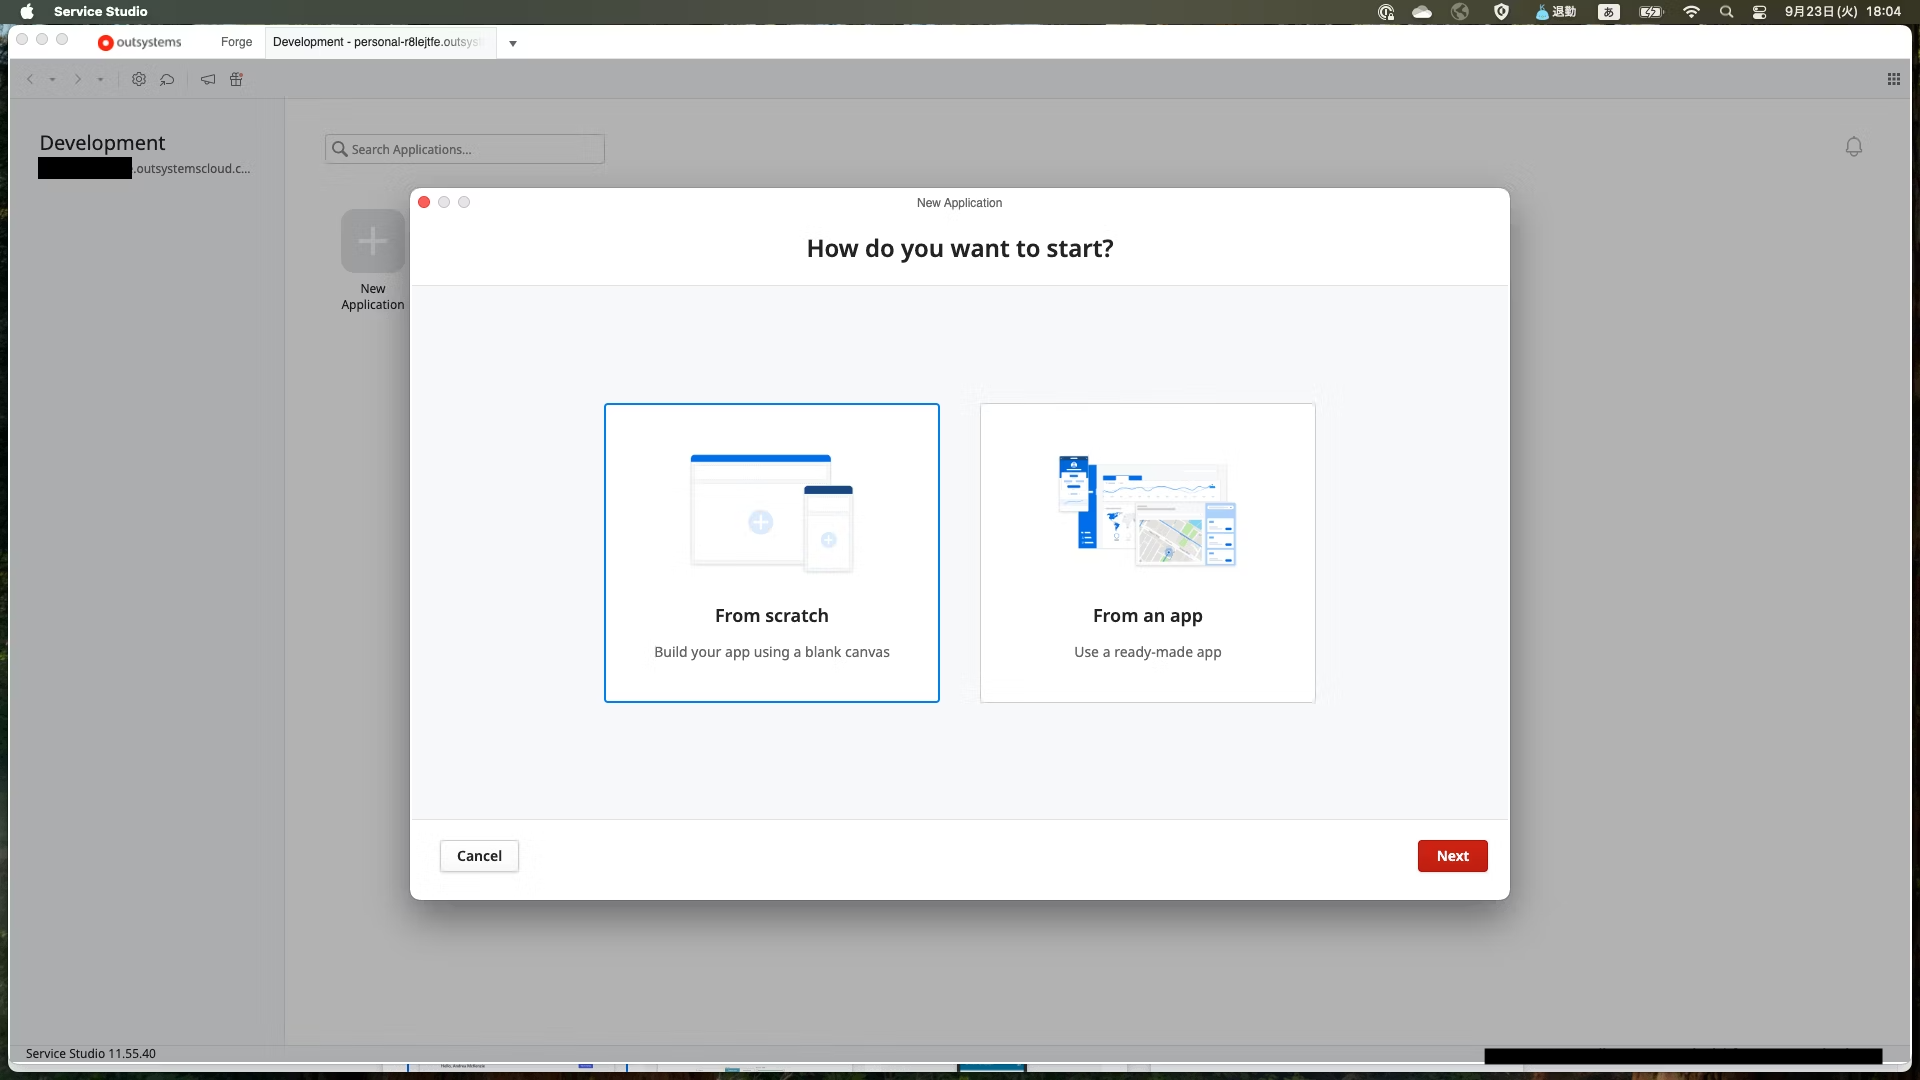The height and width of the screenshot is (1080, 1920).
Task: Click the back navigation arrow
Action: pos(30,79)
